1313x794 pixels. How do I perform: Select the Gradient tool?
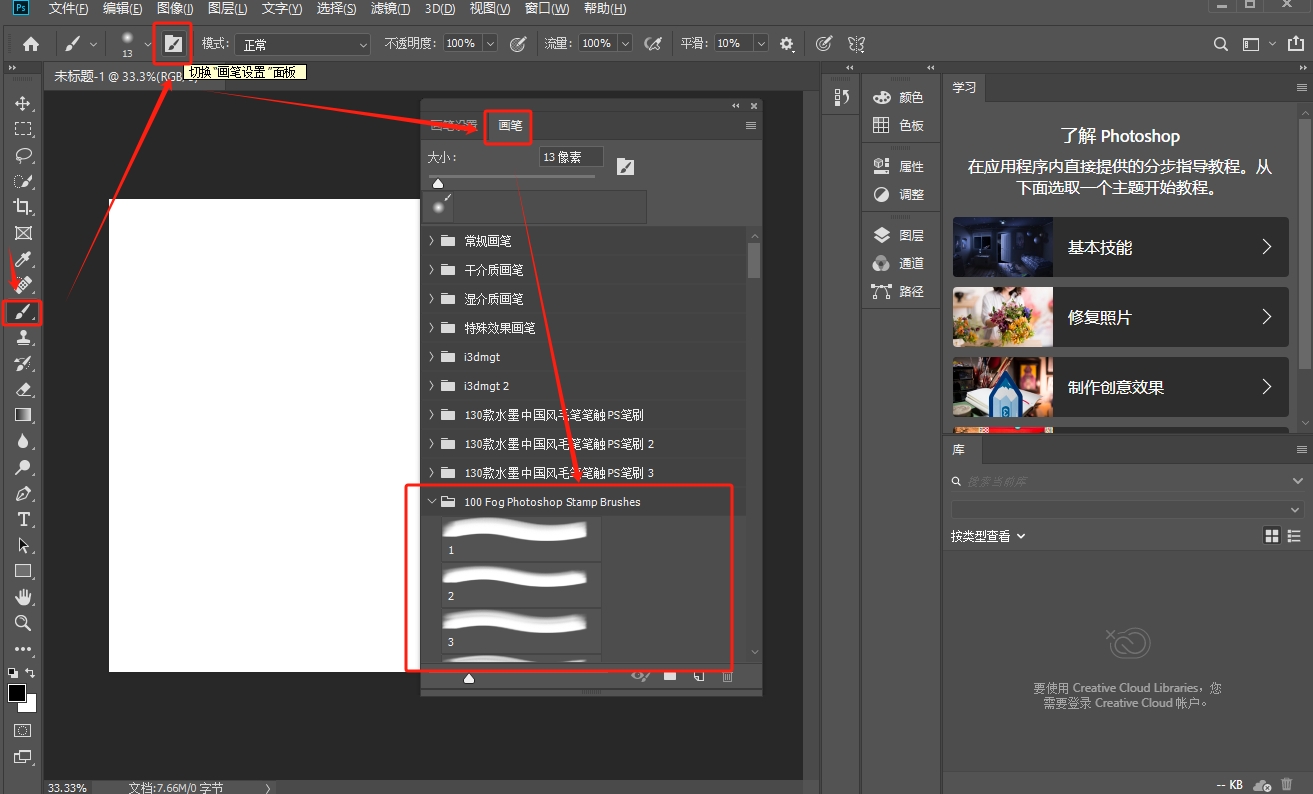pyautogui.click(x=23, y=415)
